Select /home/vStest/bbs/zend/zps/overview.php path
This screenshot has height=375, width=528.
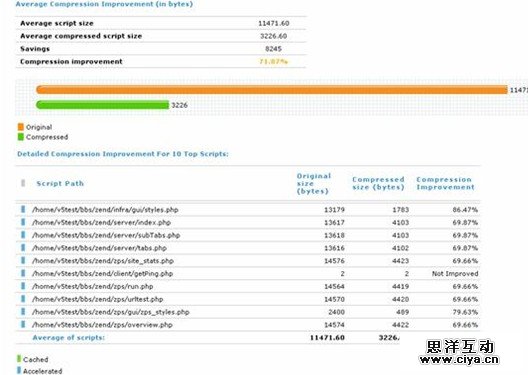click(x=102, y=325)
